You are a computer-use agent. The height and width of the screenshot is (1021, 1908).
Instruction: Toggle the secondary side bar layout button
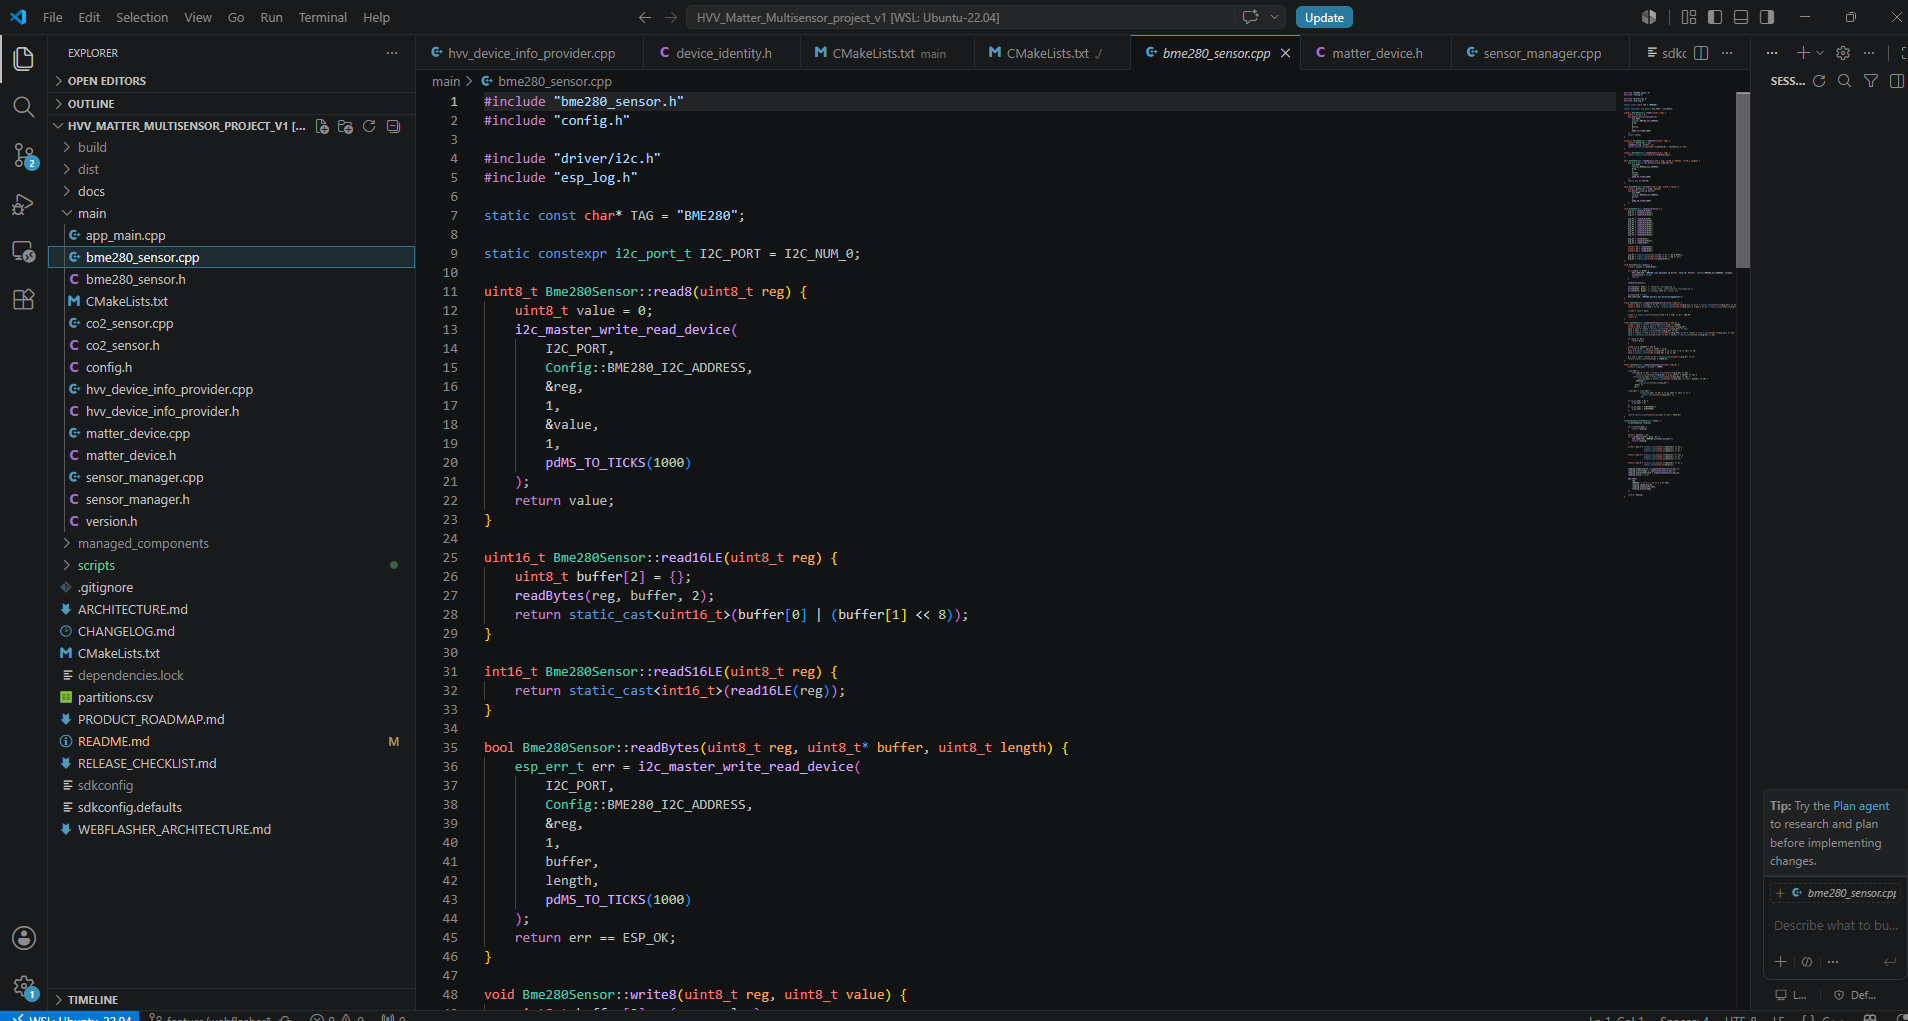[x=1767, y=17]
